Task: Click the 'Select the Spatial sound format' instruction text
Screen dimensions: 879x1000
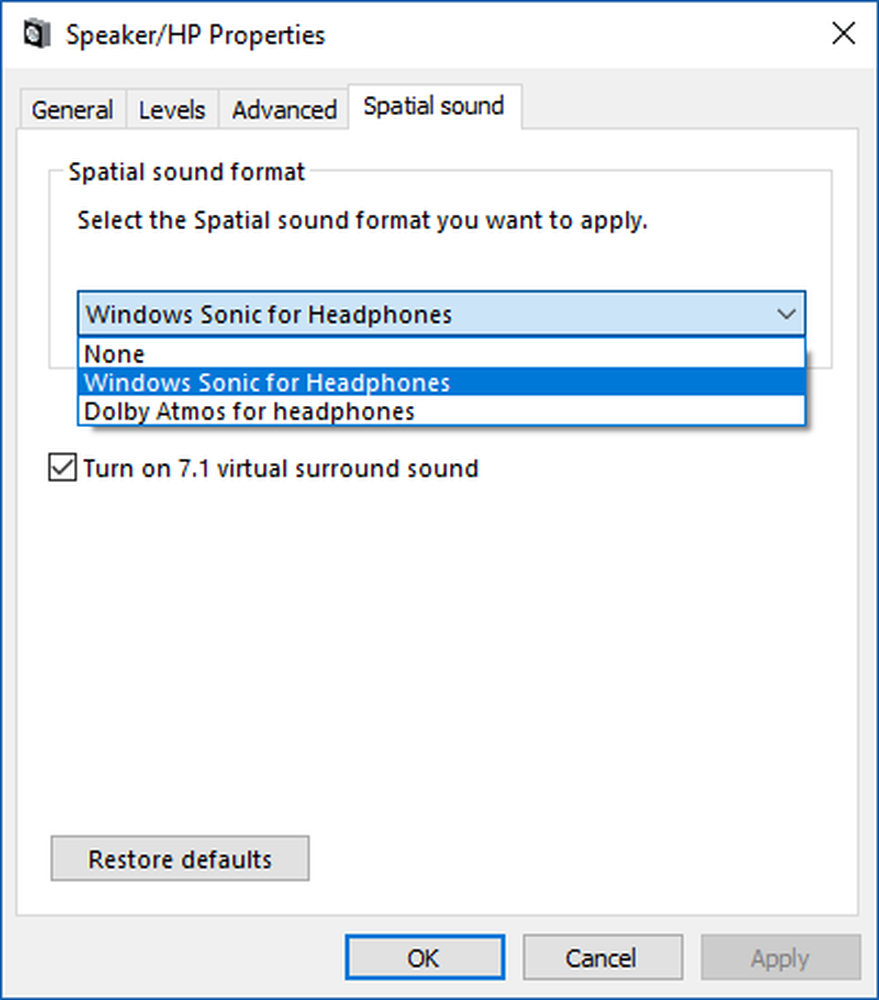Action: point(363,220)
